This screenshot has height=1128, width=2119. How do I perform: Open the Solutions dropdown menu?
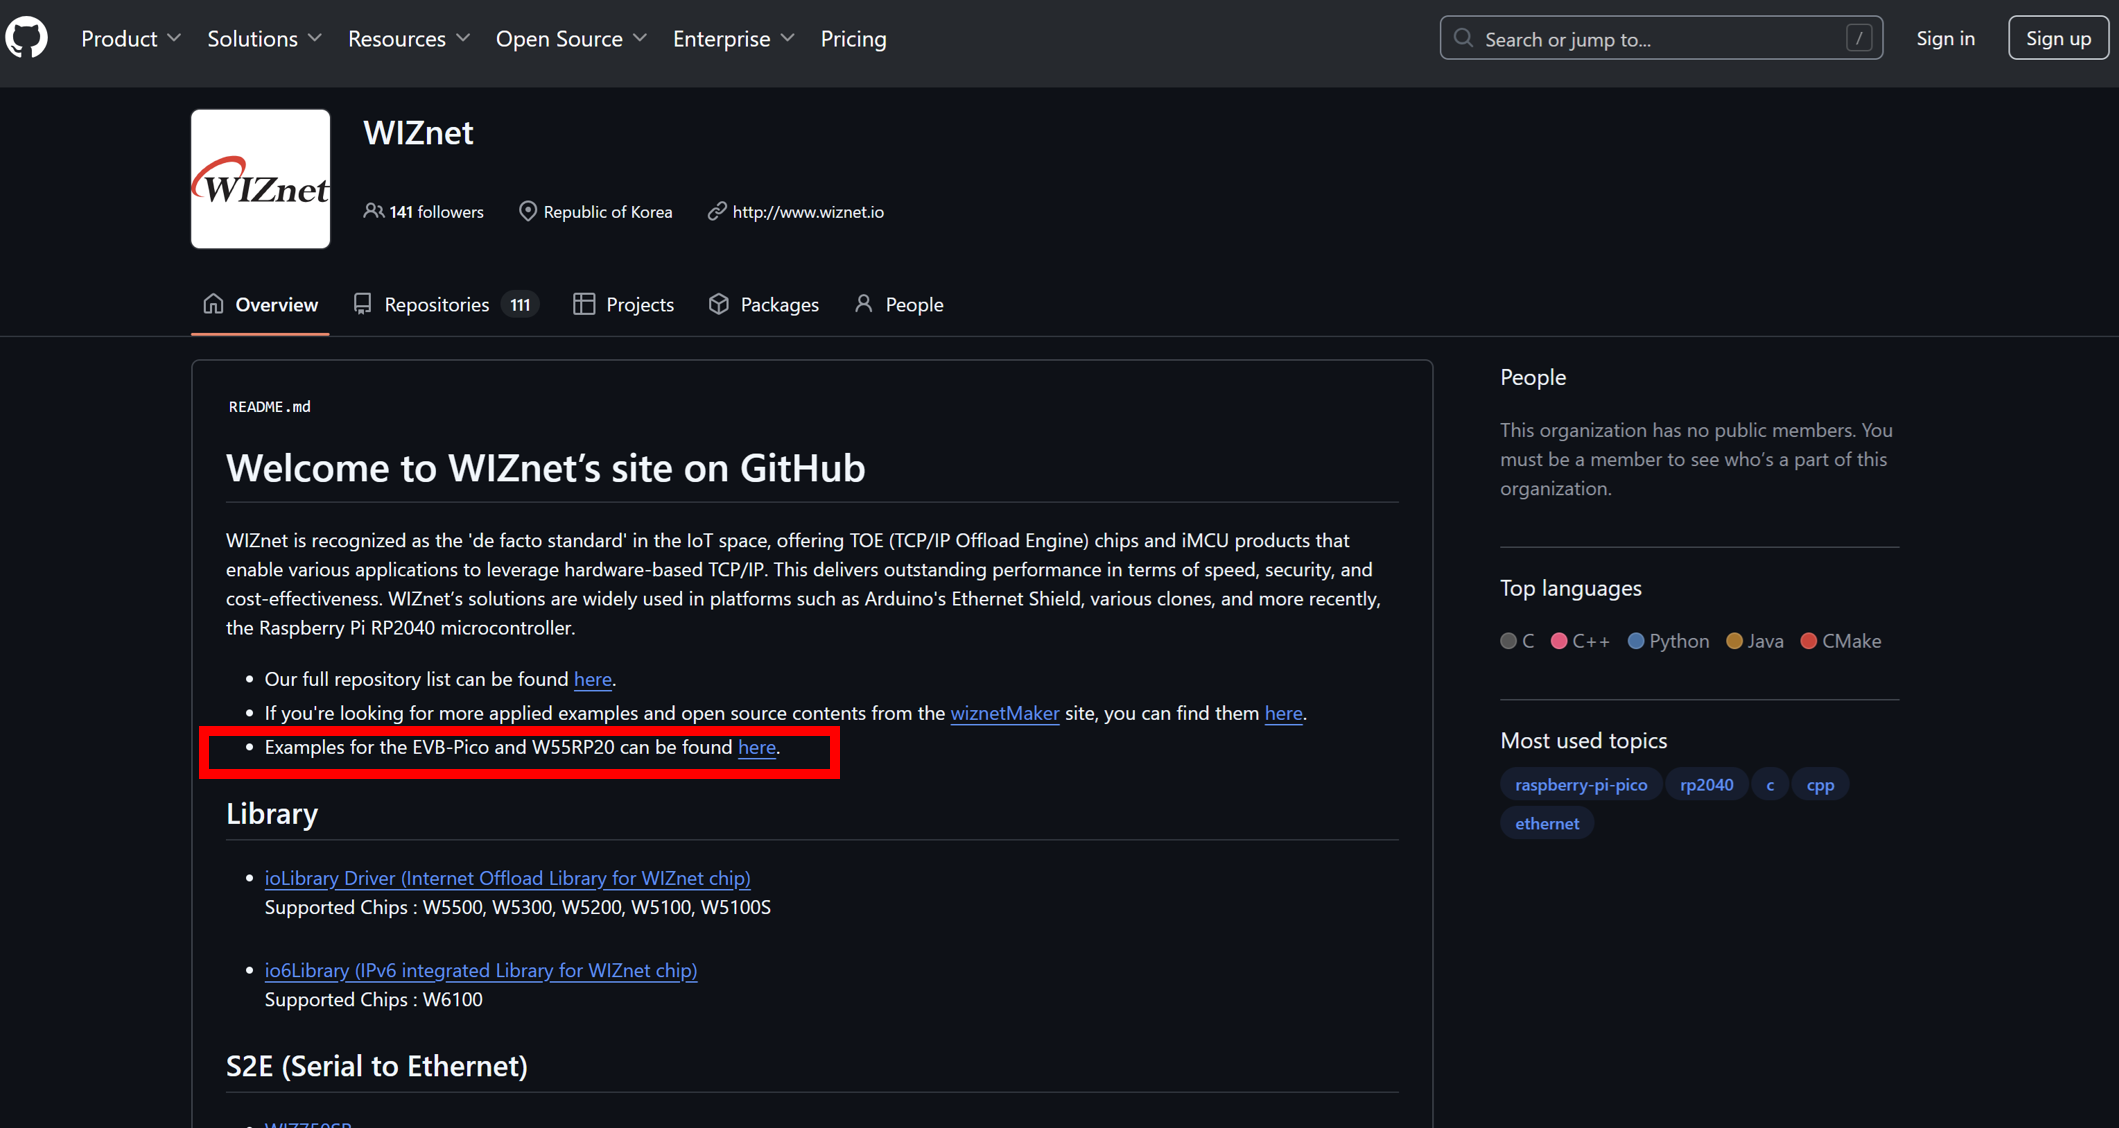[263, 38]
